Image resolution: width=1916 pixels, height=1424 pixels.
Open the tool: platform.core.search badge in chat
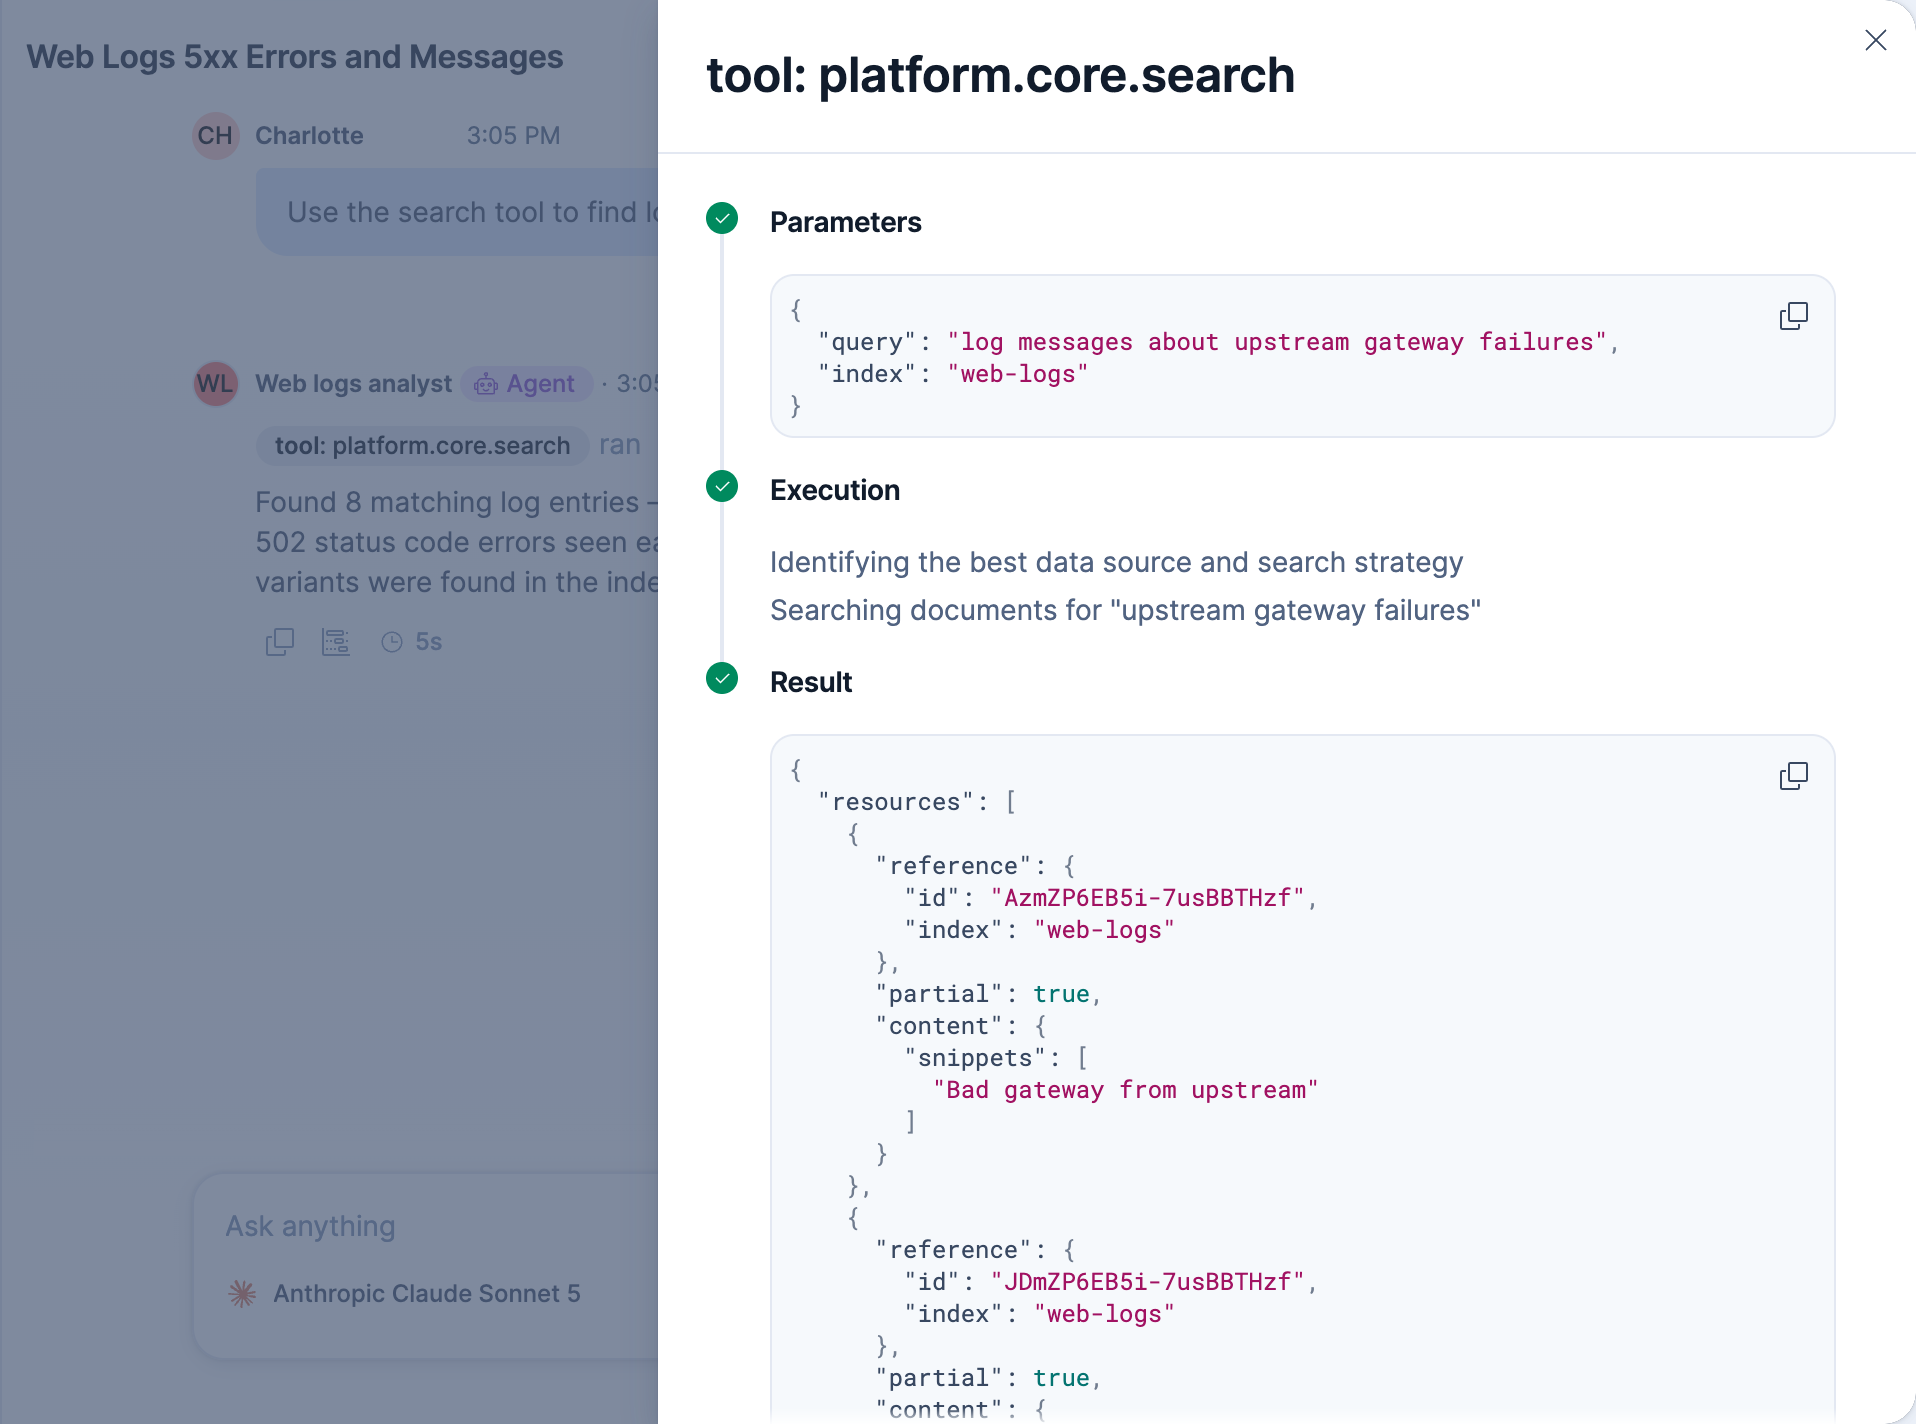tap(422, 445)
